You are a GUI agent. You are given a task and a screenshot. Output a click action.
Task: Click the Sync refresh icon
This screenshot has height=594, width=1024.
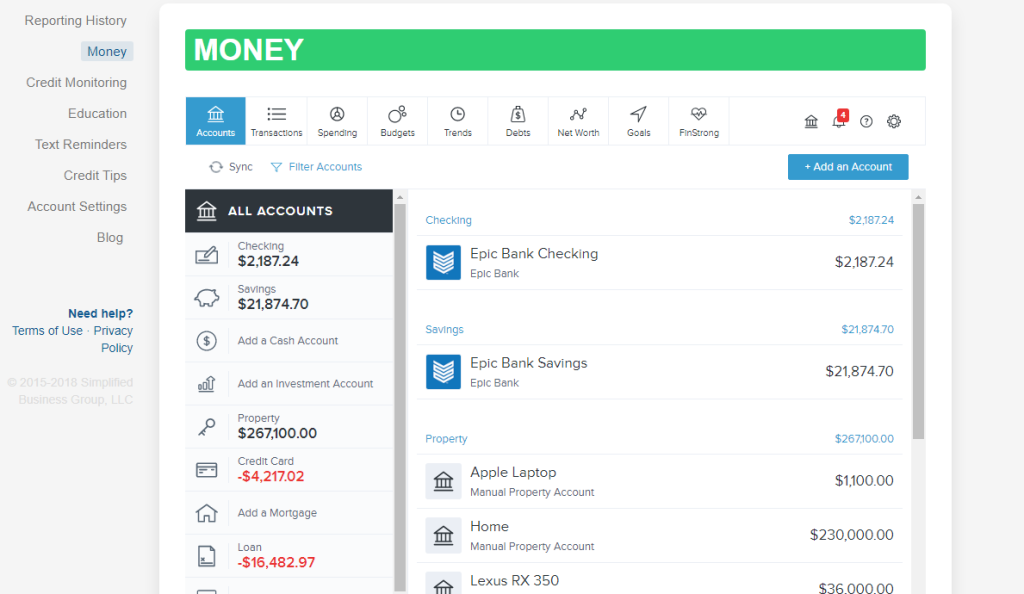(214, 166)
